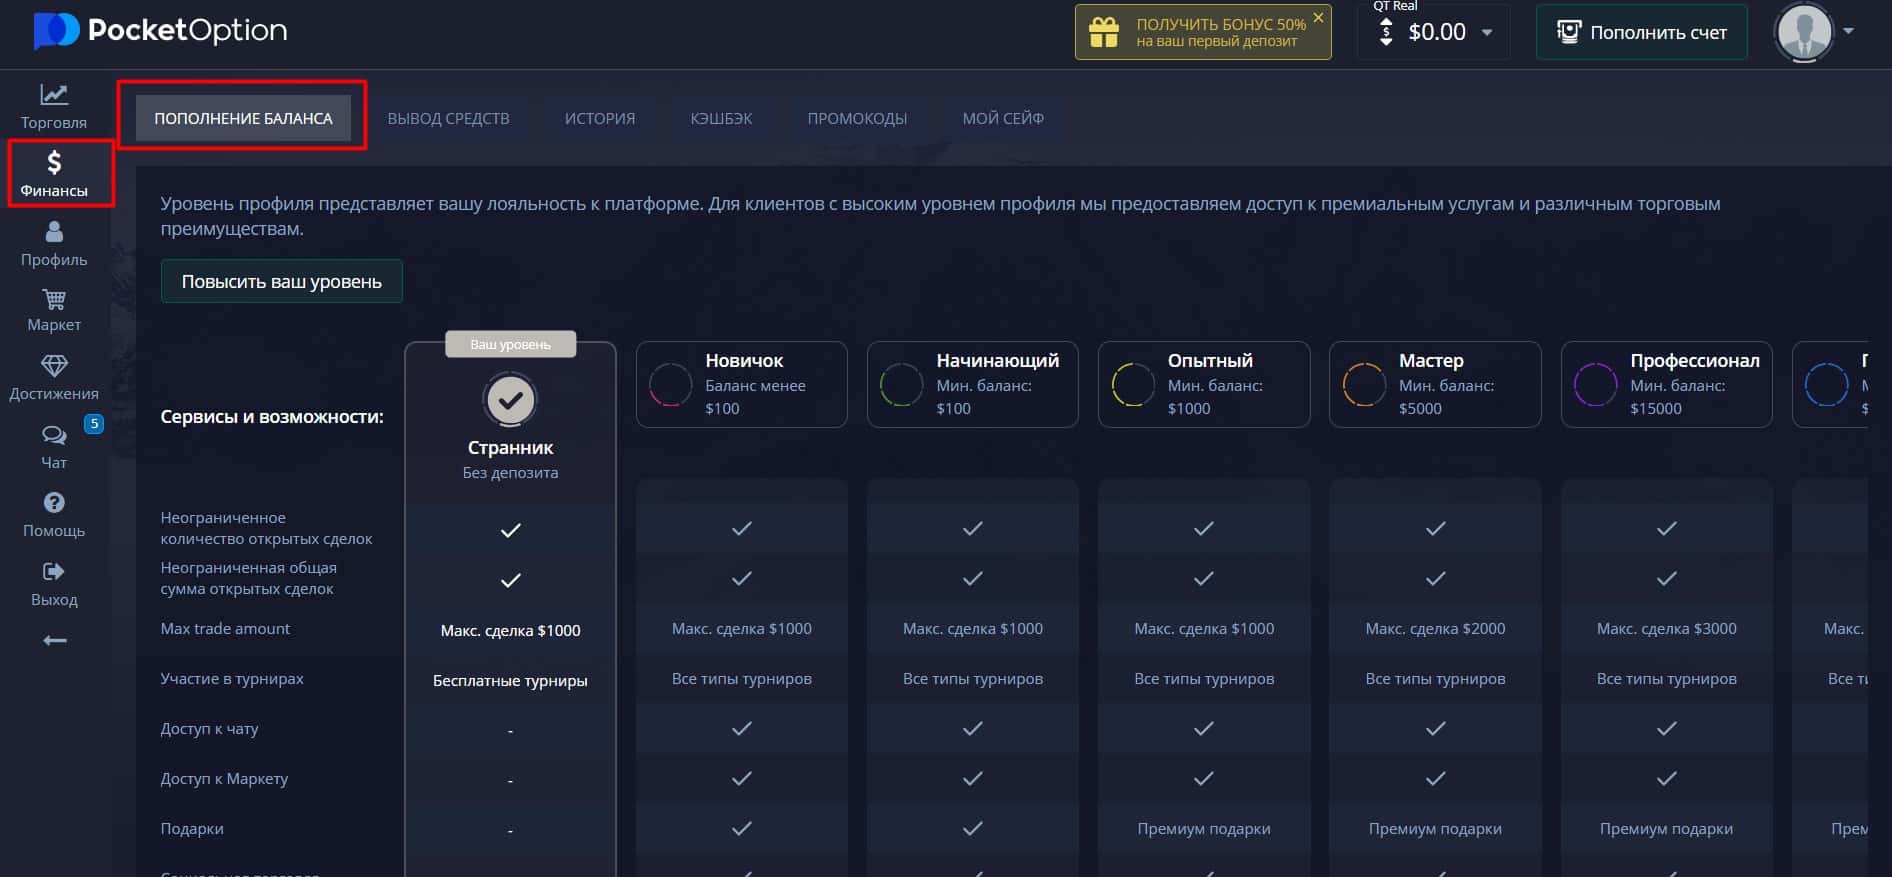Switch to the ВЫВОД СРЕДСТВ tab

(448, 118)
